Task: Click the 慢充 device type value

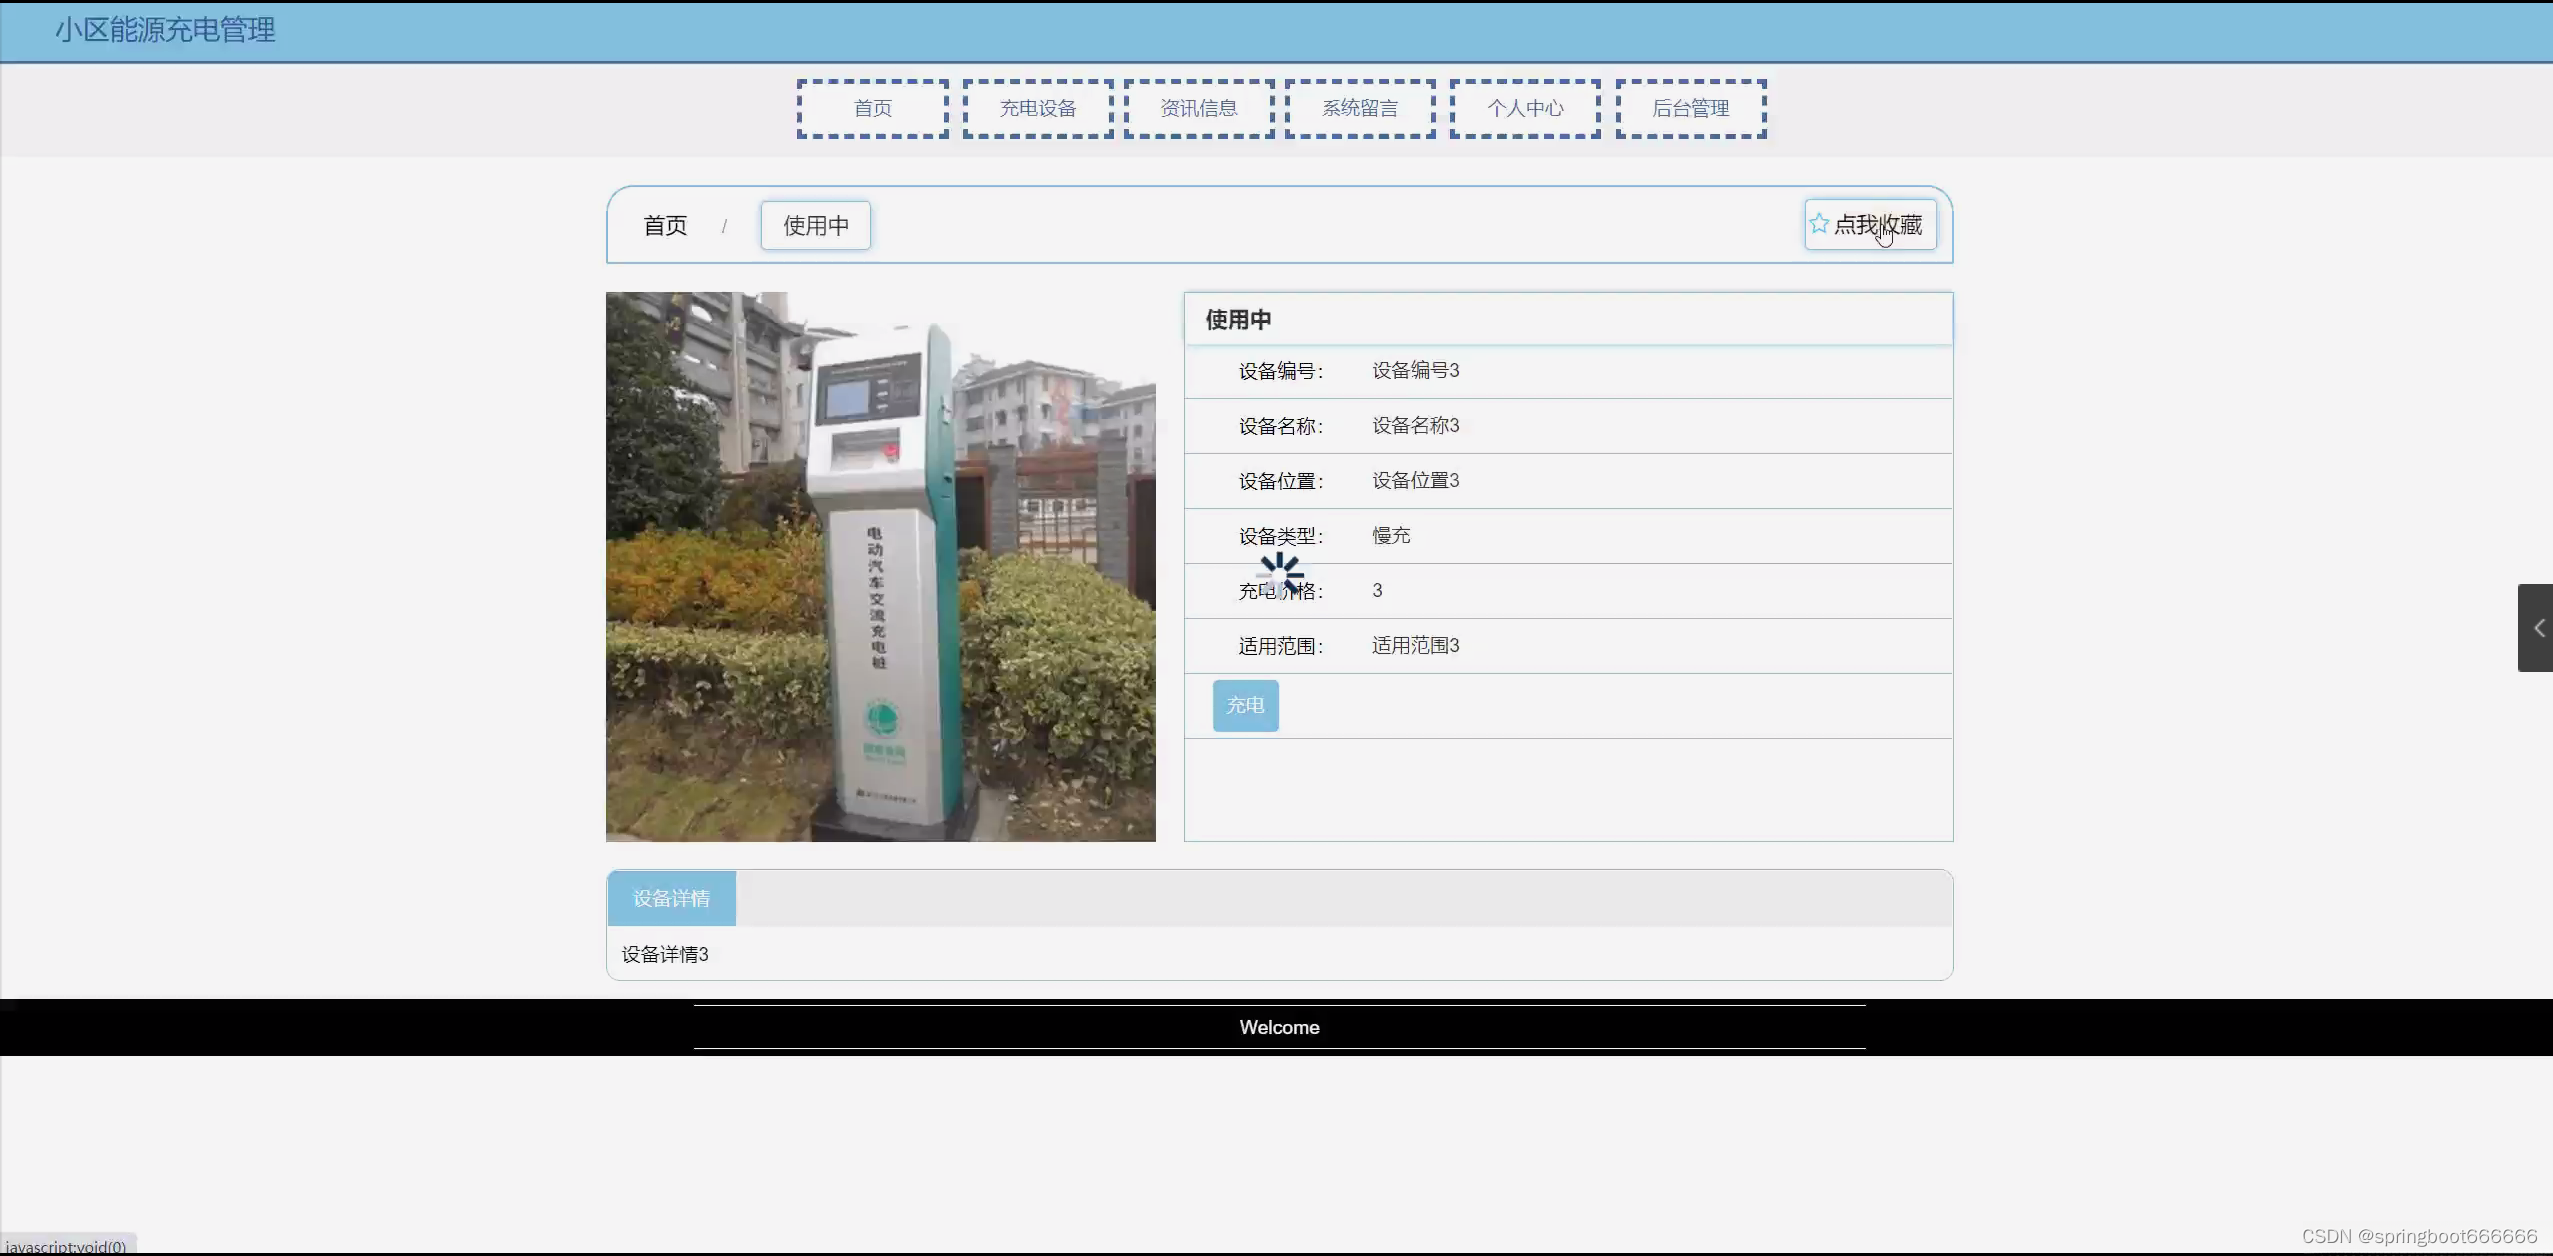Action: coord(1390,536)
